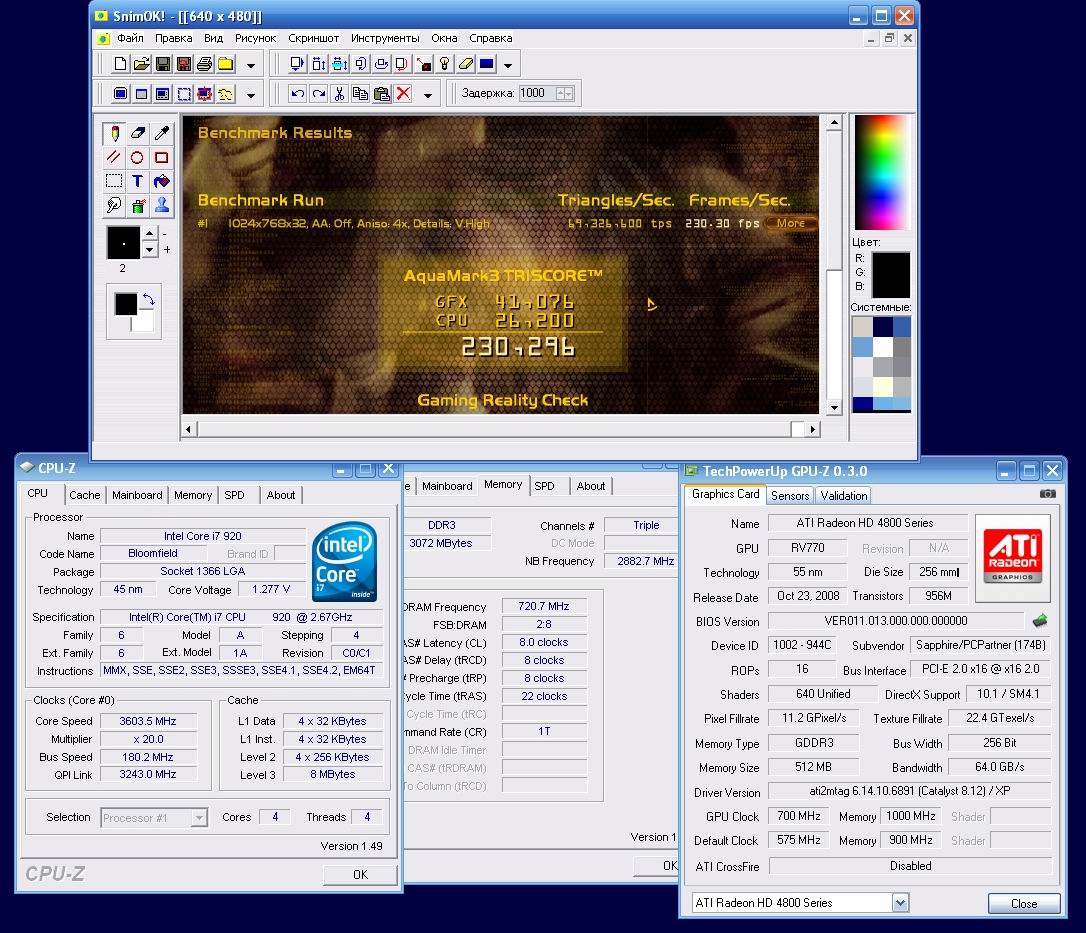Click the GPU-Z BIOS save chip icon

(x=1040, y=621)
